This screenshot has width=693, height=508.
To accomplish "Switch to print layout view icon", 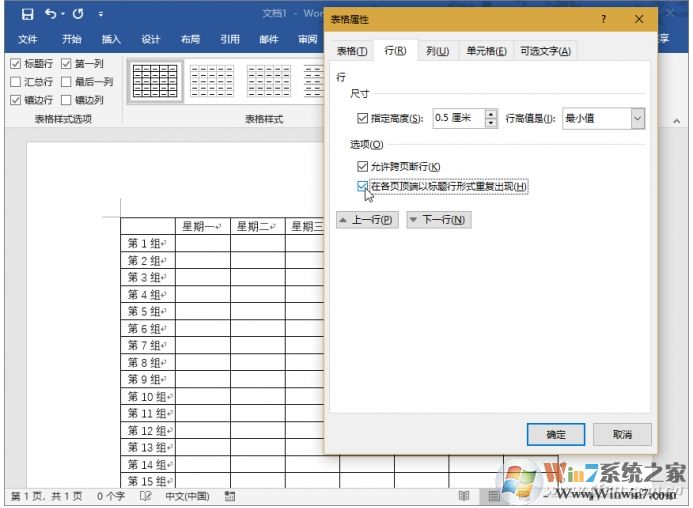I will coord(494,497).
